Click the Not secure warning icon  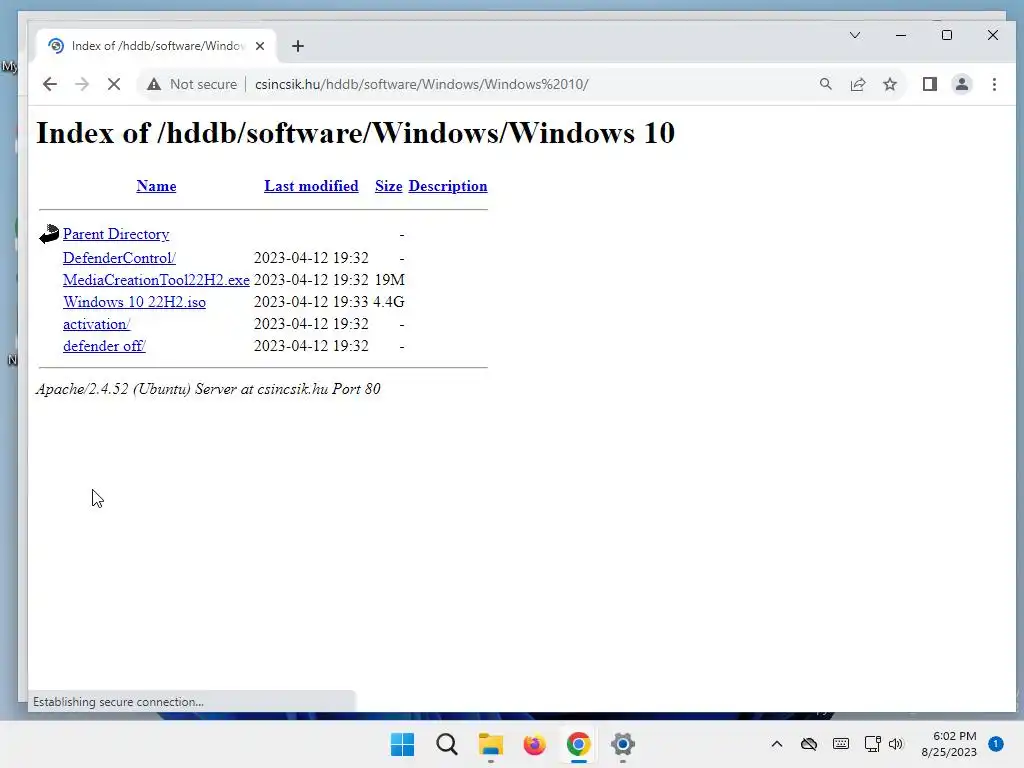point(153,84)
